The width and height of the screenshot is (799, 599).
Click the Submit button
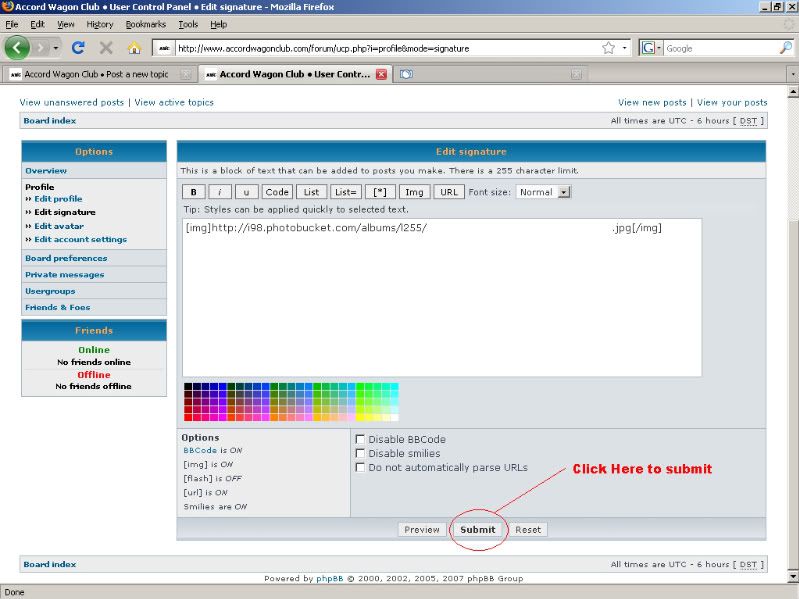[478, 530]
